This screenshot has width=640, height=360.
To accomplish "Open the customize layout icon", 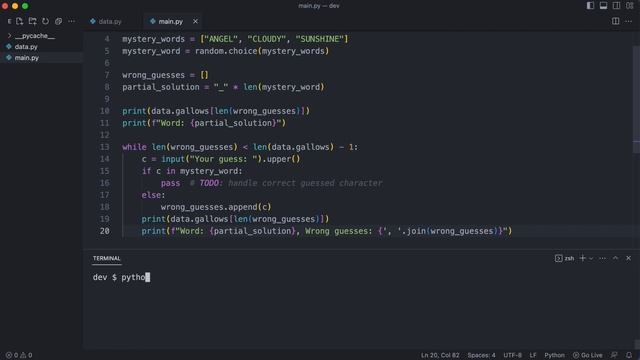I will [x=630, y=6].
